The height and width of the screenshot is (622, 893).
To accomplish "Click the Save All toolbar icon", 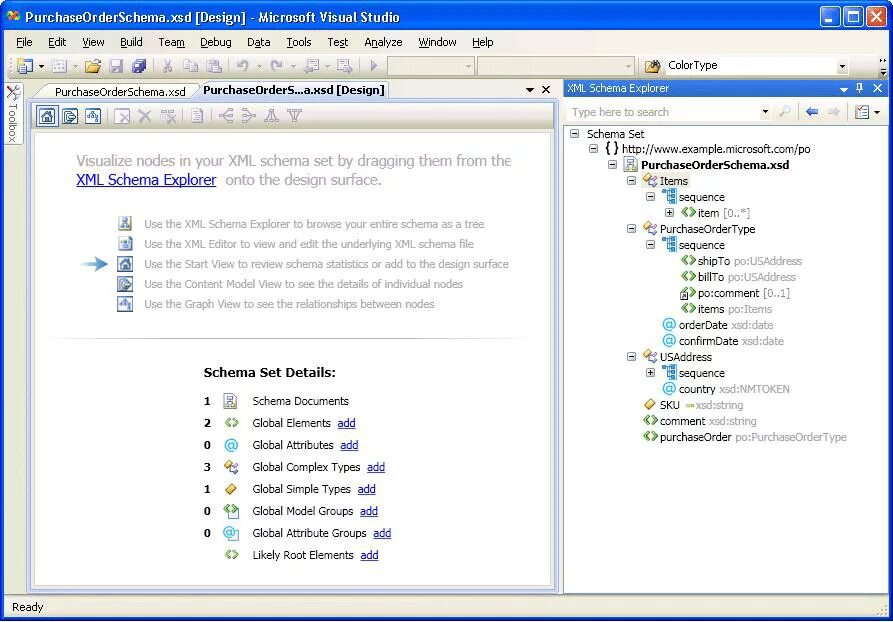I will pyautogui.click(x=139, y=67).
